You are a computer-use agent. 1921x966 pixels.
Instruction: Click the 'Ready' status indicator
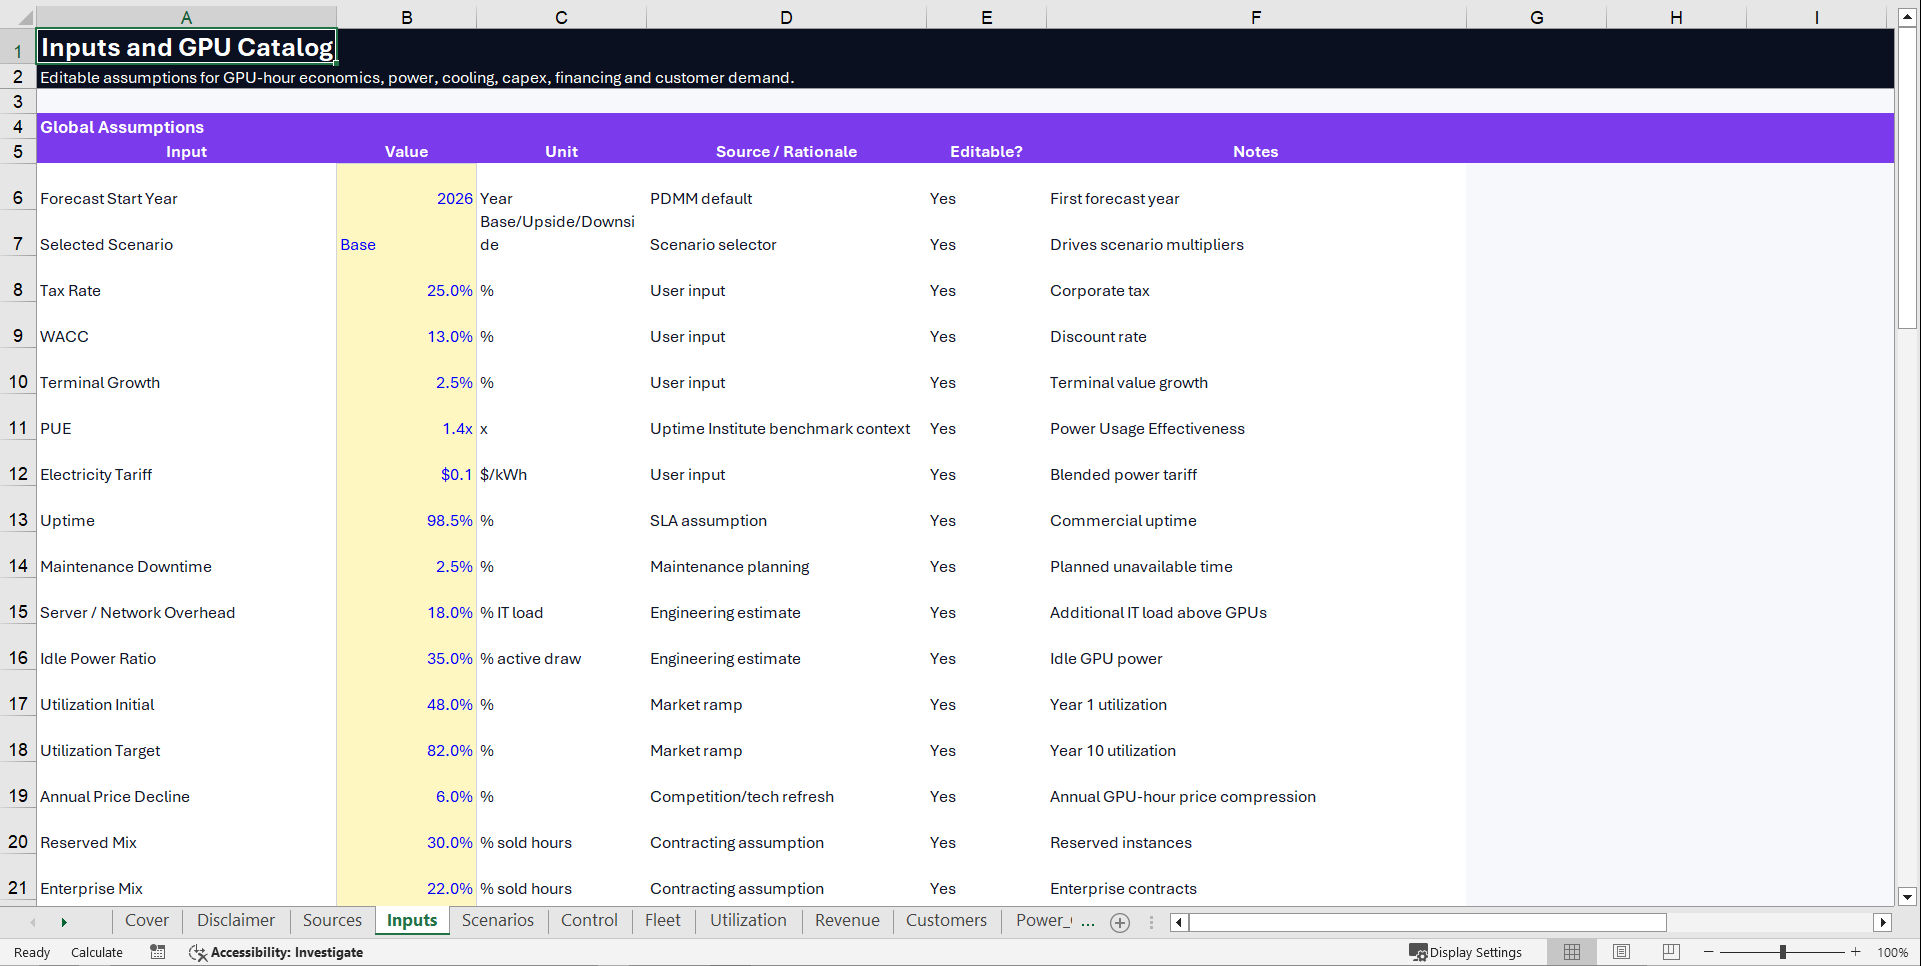coord(32,952)
